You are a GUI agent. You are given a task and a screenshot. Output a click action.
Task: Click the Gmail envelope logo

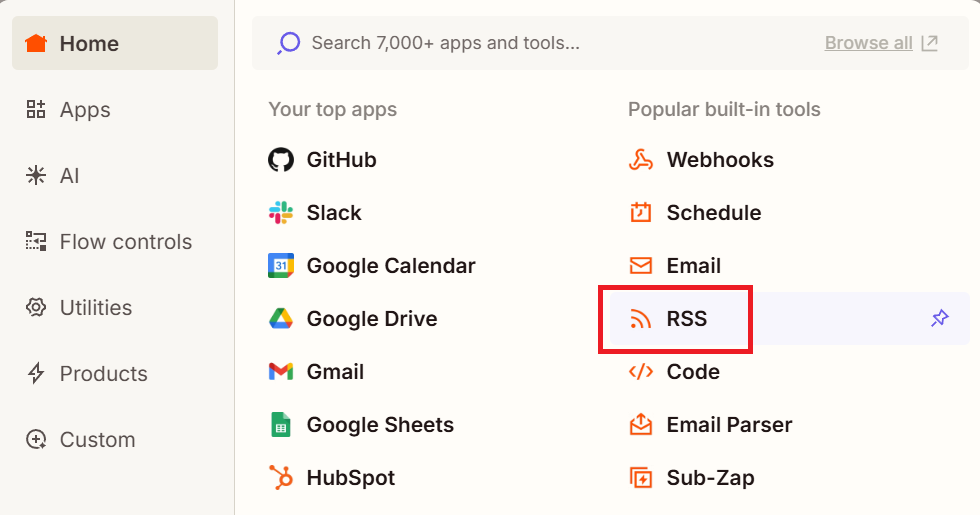281,371
